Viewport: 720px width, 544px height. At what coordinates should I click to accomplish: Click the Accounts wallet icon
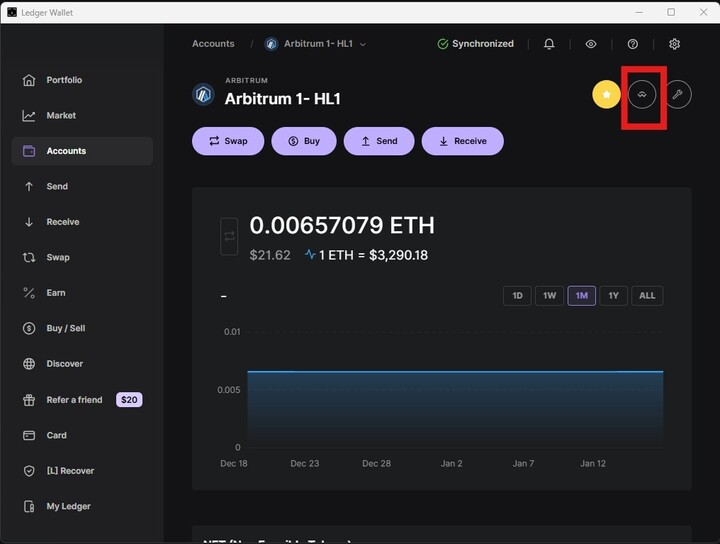(x=29, y=151)
